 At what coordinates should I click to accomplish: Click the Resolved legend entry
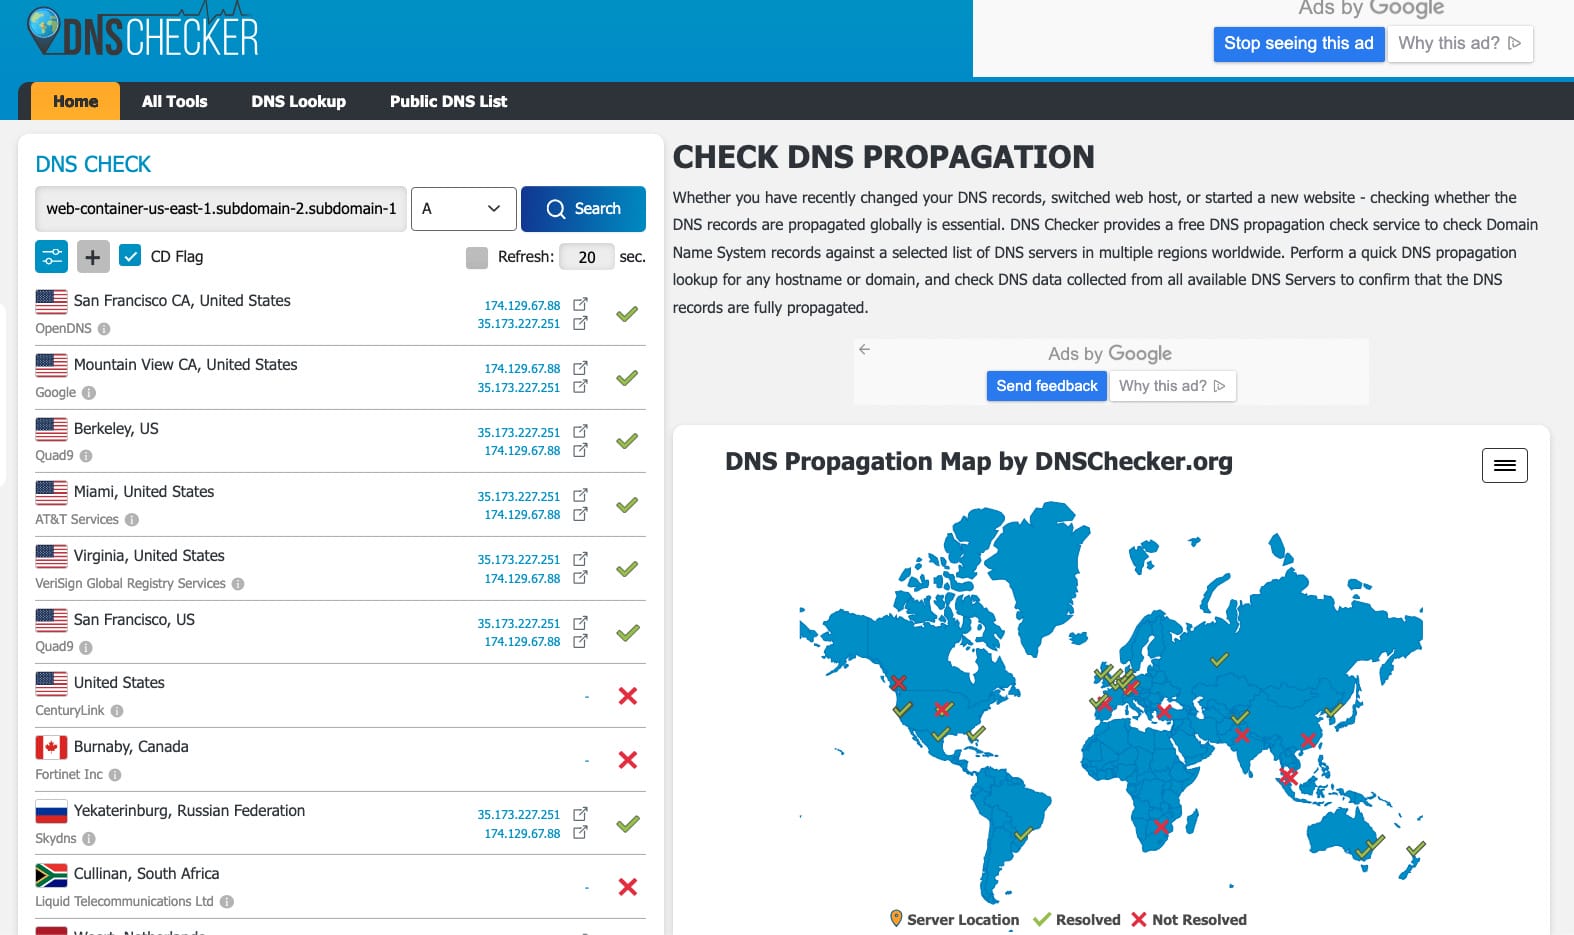[x=1076, y=920]
